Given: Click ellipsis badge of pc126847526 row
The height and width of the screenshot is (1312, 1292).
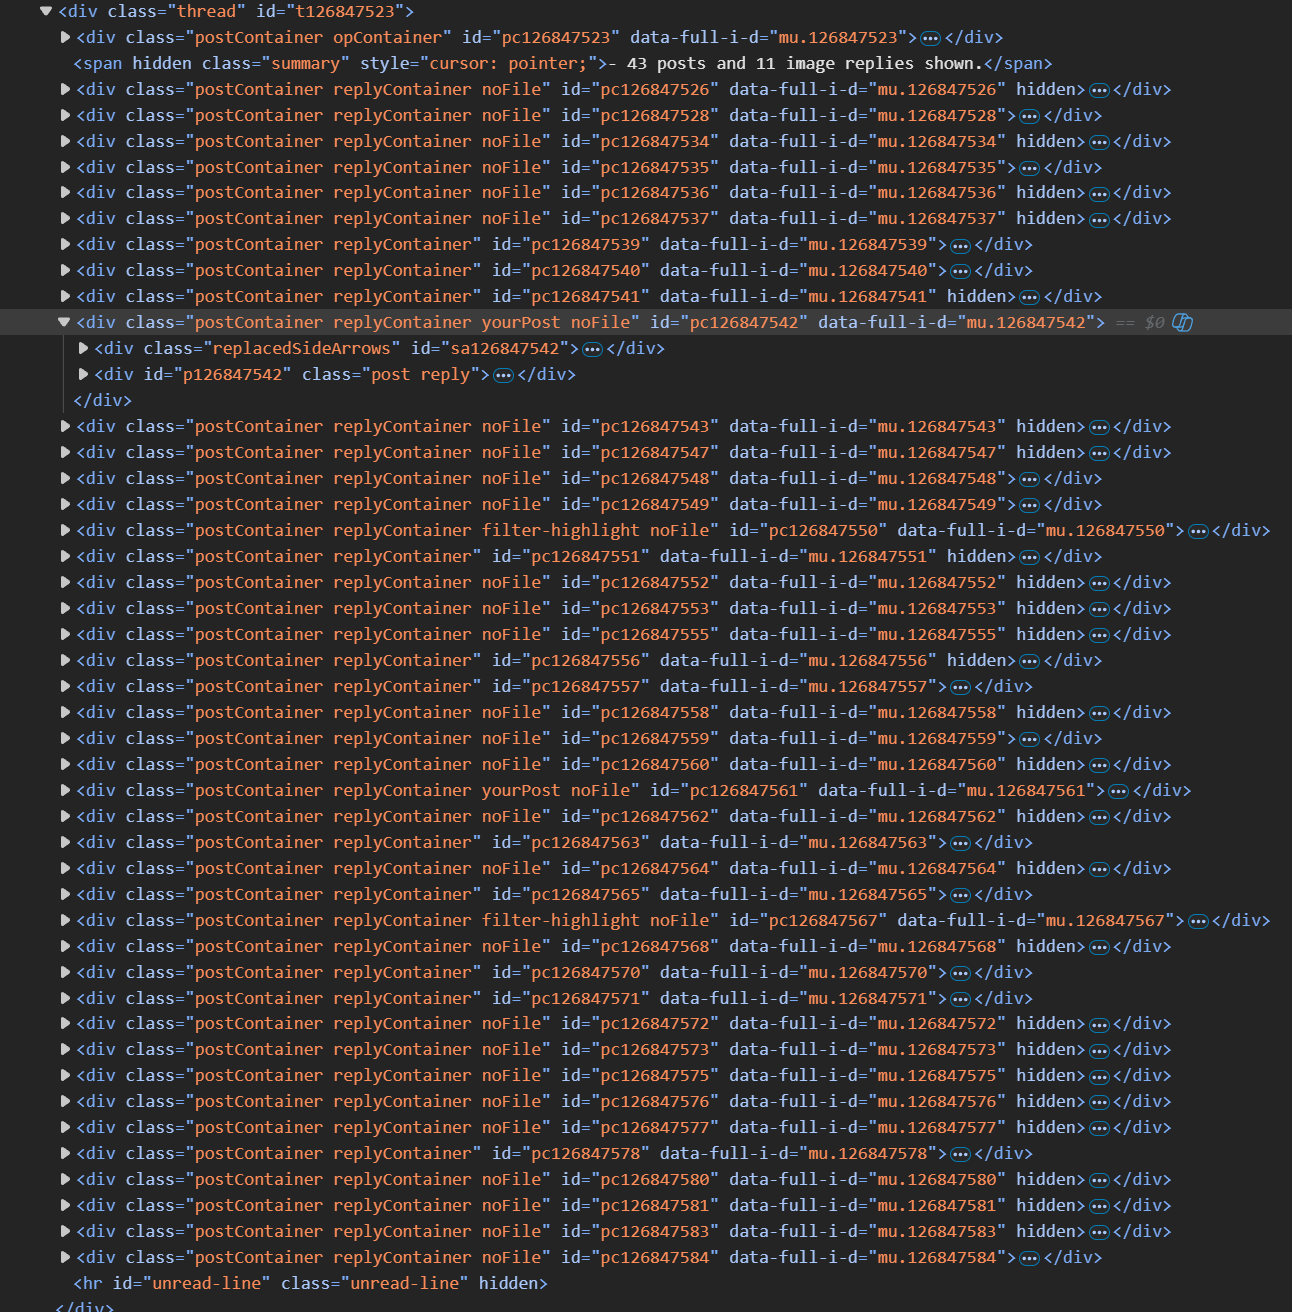Looking at the screenshot, I should click(x=1099, y=90).
